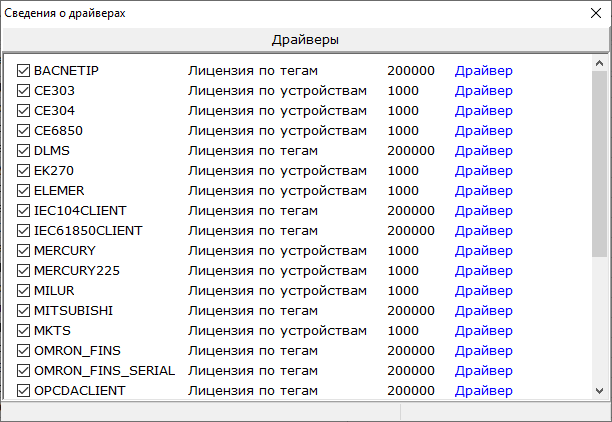612x422 pixels.
Task: Click the 200000 value in OMRON_FINS row
Action: [x=411, y=351]
